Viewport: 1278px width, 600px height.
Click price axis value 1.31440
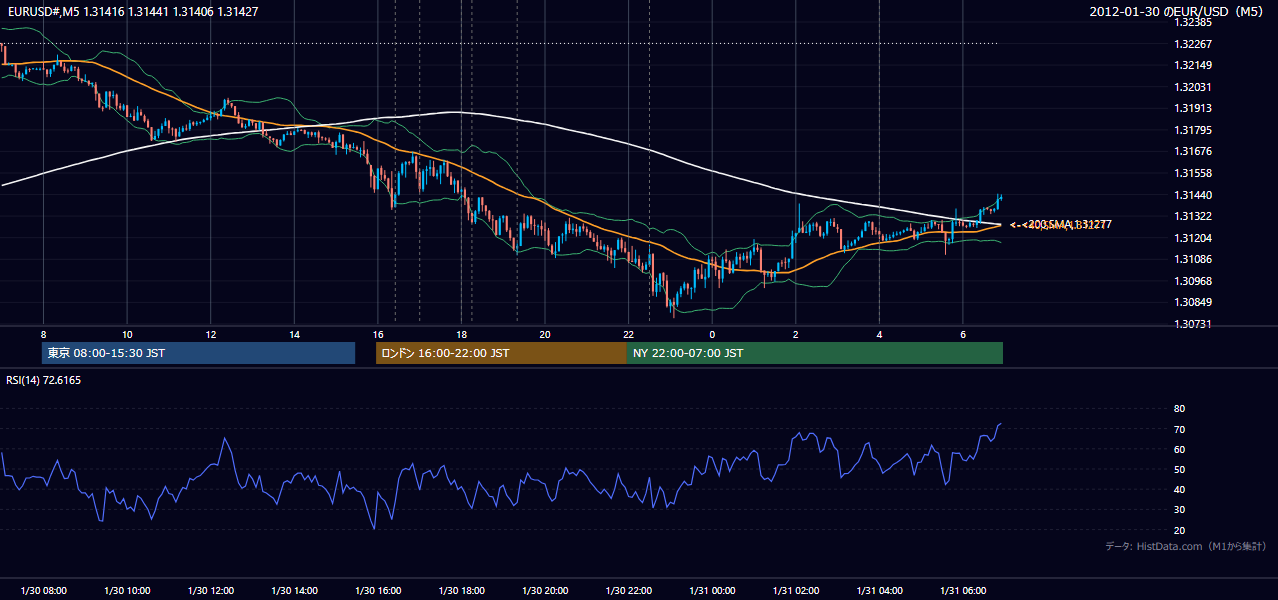(1193, 195)
